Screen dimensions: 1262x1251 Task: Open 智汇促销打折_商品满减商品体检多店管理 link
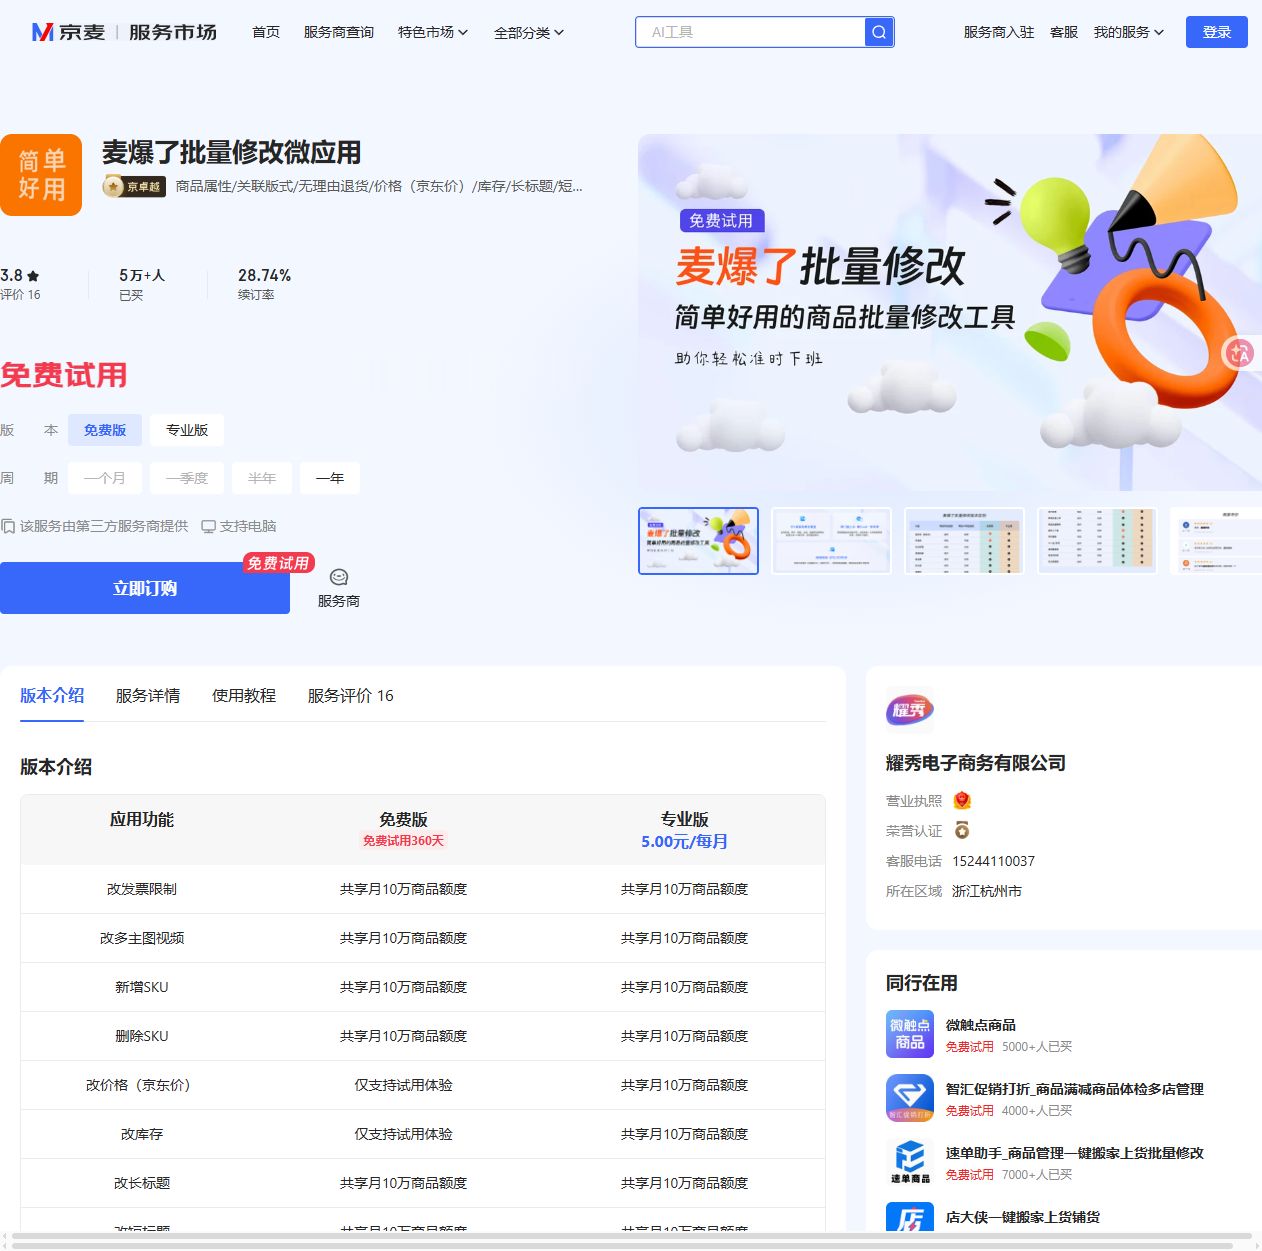click(1075, 1089)
